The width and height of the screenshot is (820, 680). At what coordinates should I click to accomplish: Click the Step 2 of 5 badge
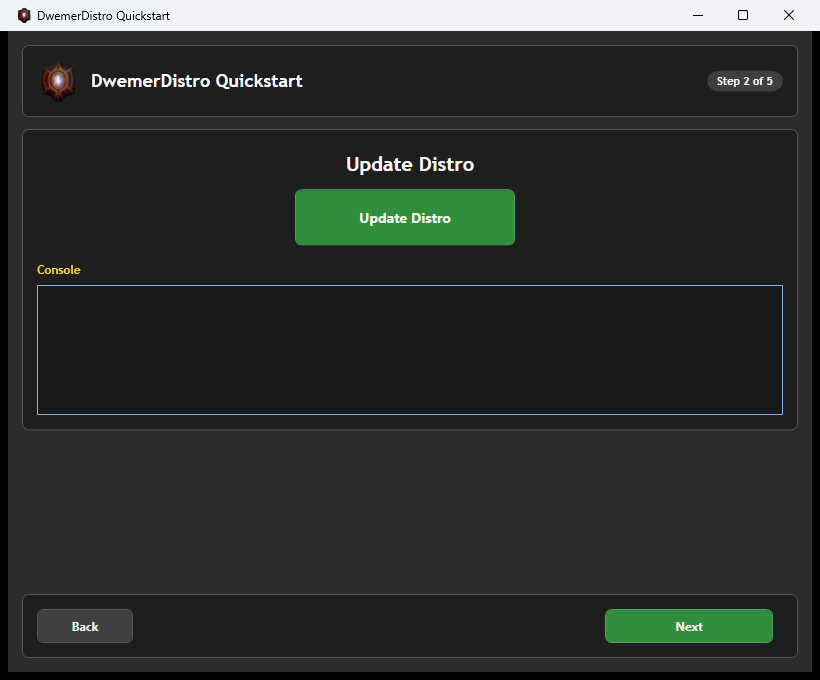pyautogui.click(x=745, y=81)
